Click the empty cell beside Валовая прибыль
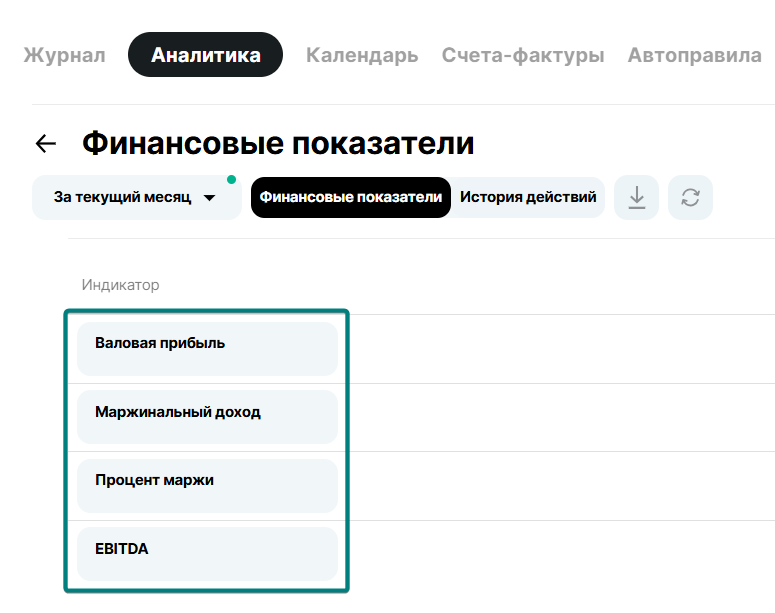 tap(560, 349)
